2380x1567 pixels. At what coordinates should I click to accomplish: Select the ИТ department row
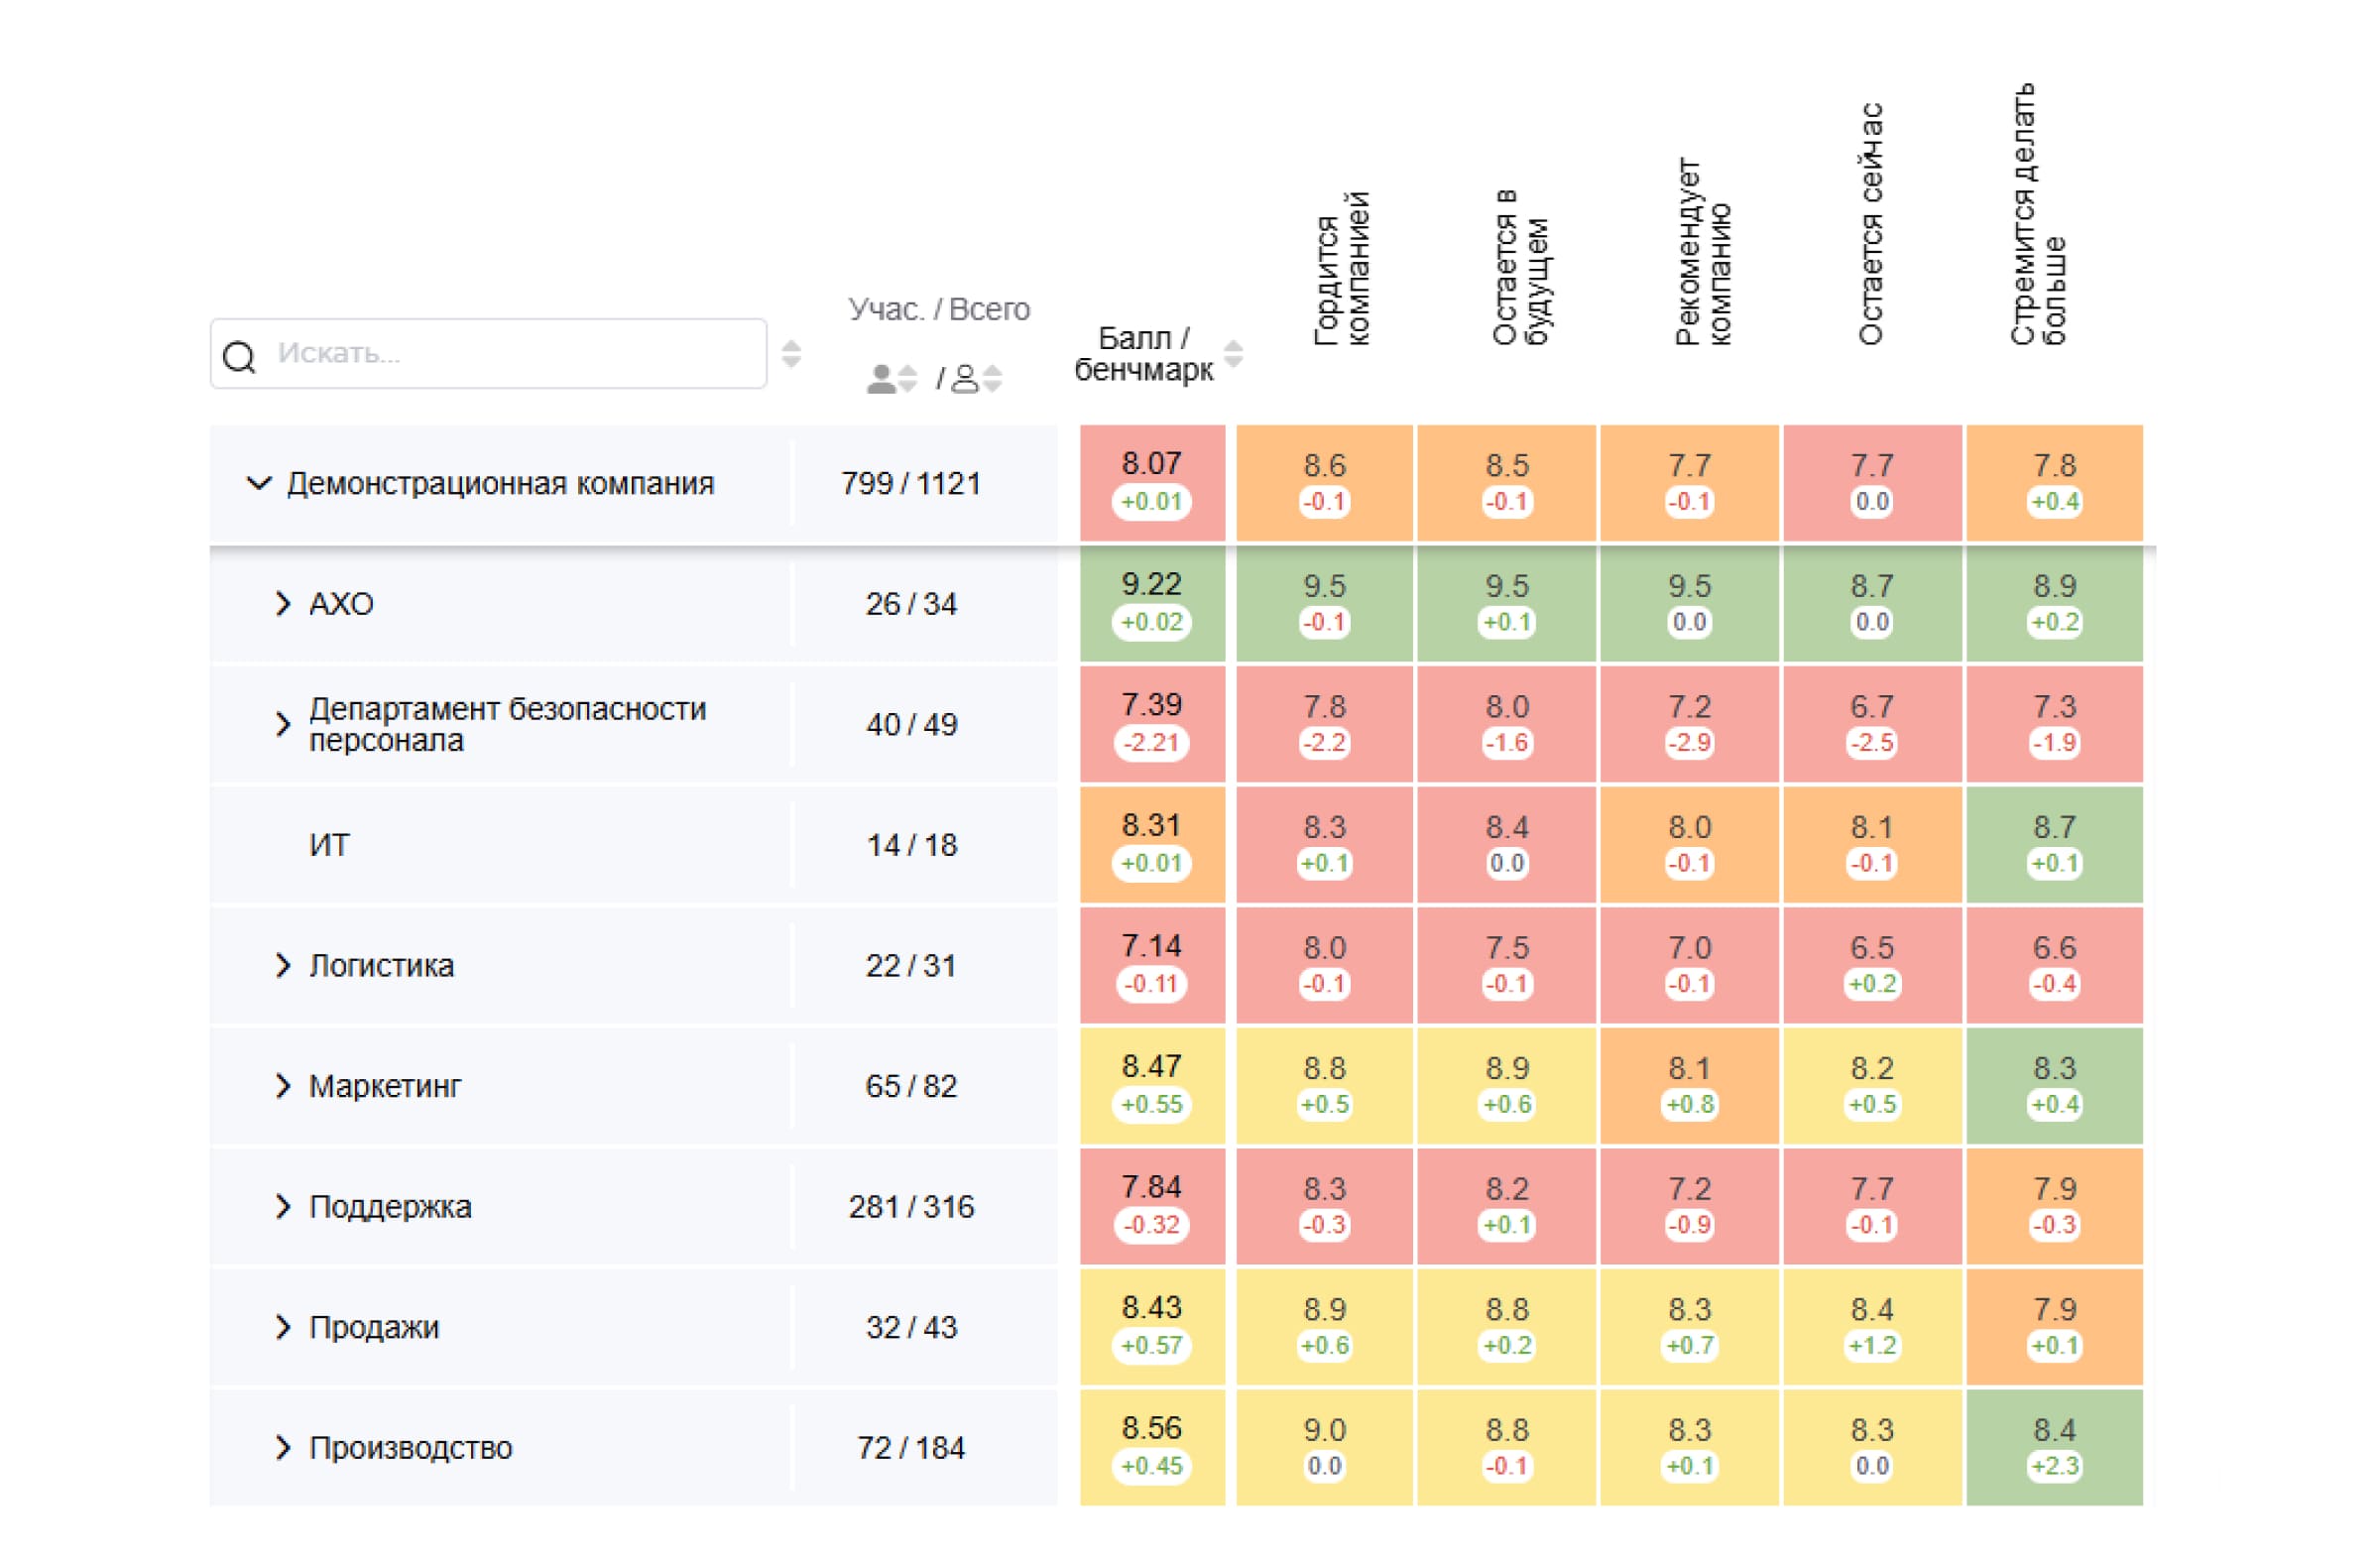(x=330, y=846)
